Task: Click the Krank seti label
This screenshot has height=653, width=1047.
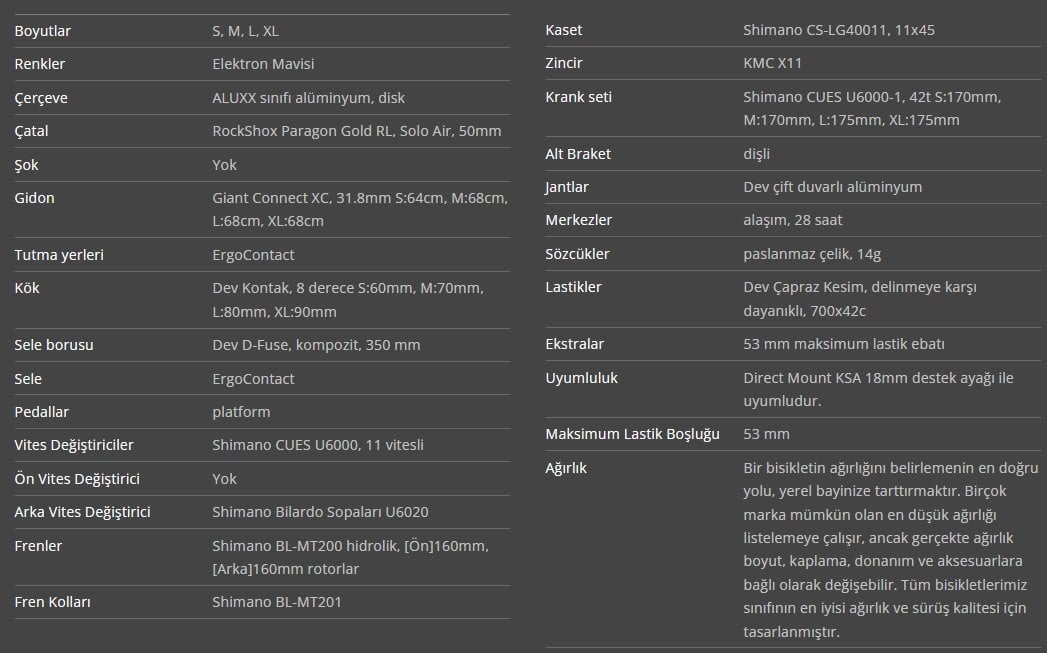Action: pos(578,97)
